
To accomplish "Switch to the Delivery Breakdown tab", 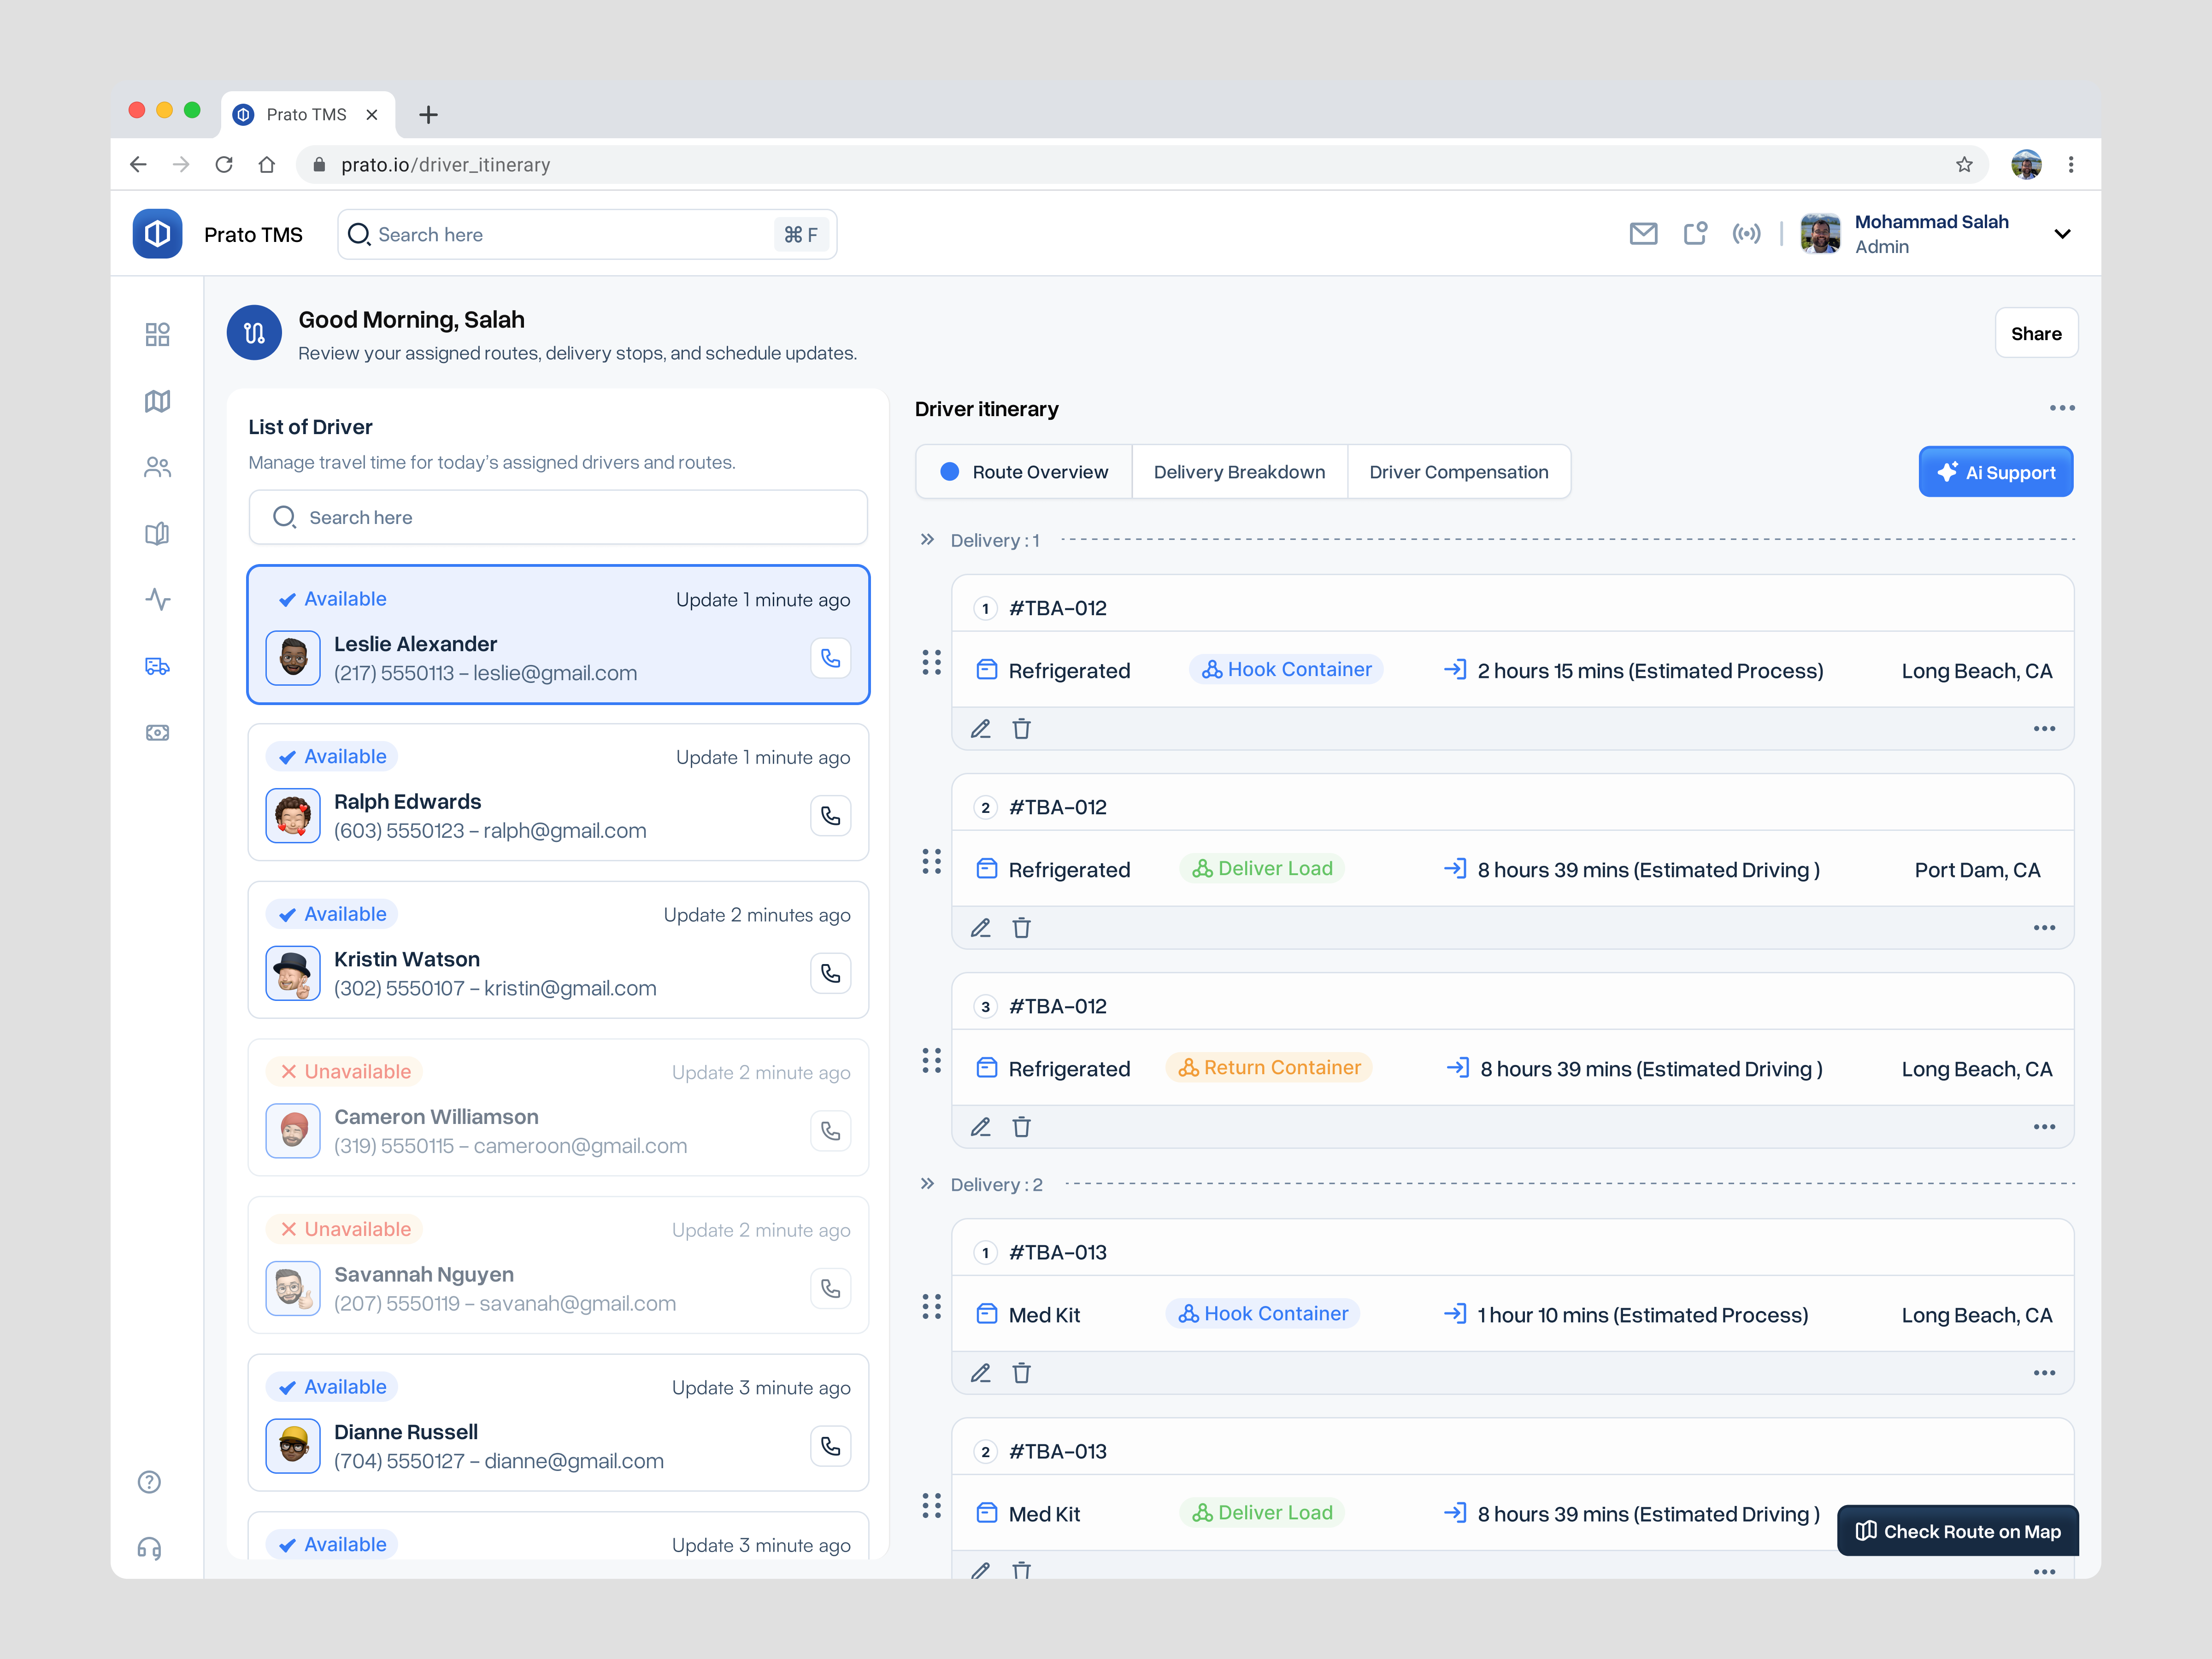I will click(x=1239, y=471).
